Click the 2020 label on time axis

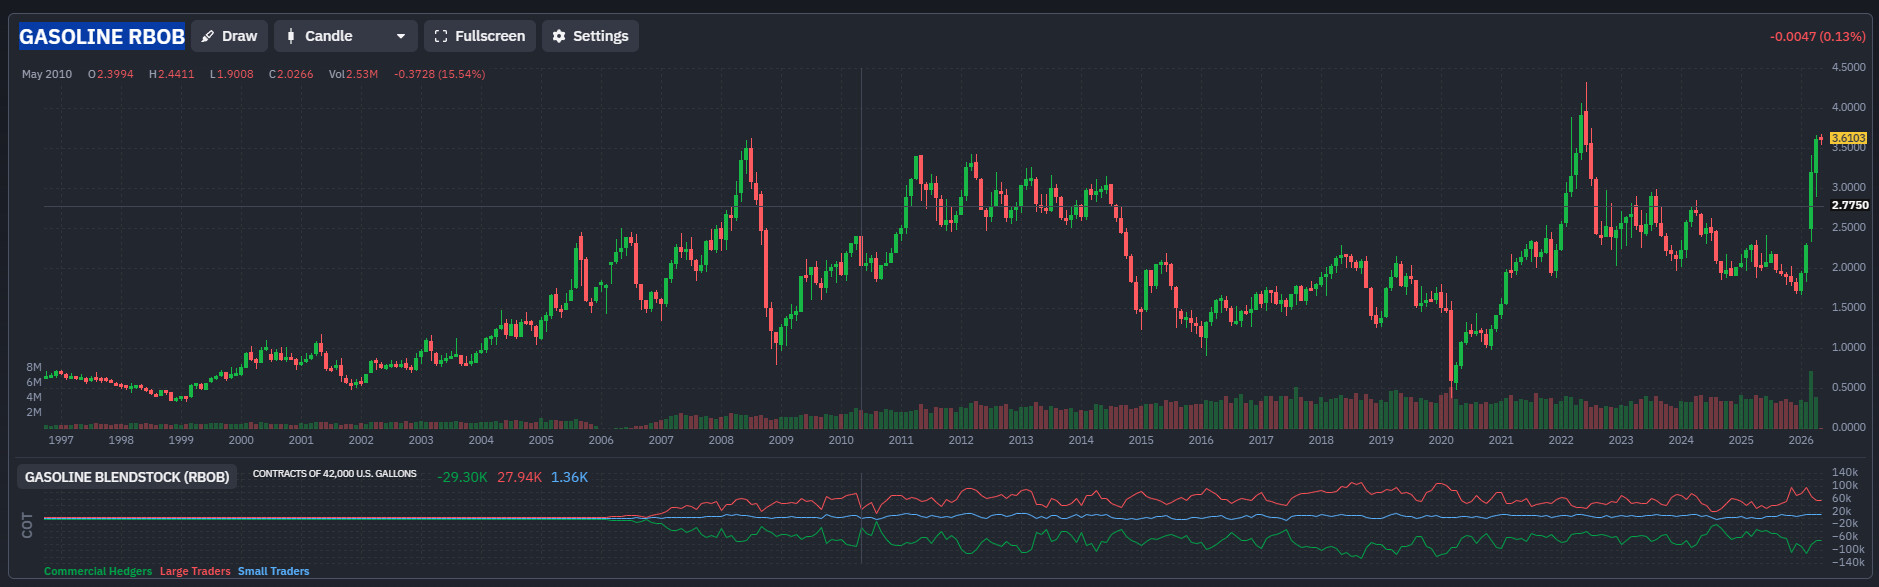point(1441,440)
